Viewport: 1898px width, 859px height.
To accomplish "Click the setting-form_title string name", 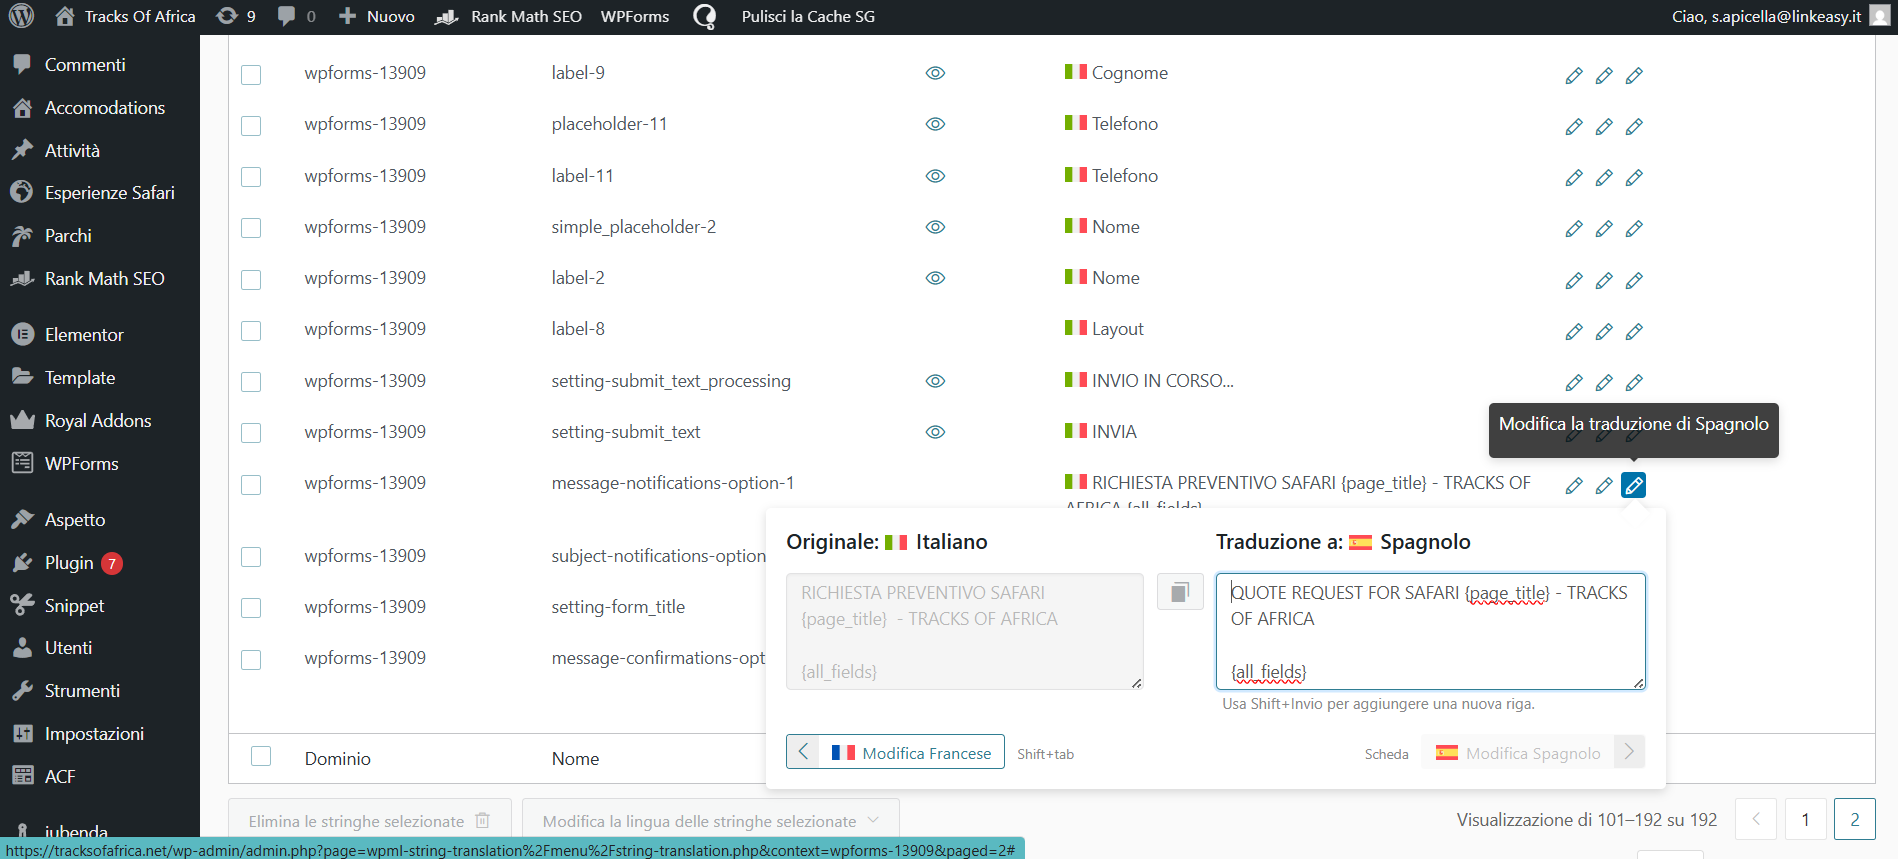I will [x=618, y=607].
